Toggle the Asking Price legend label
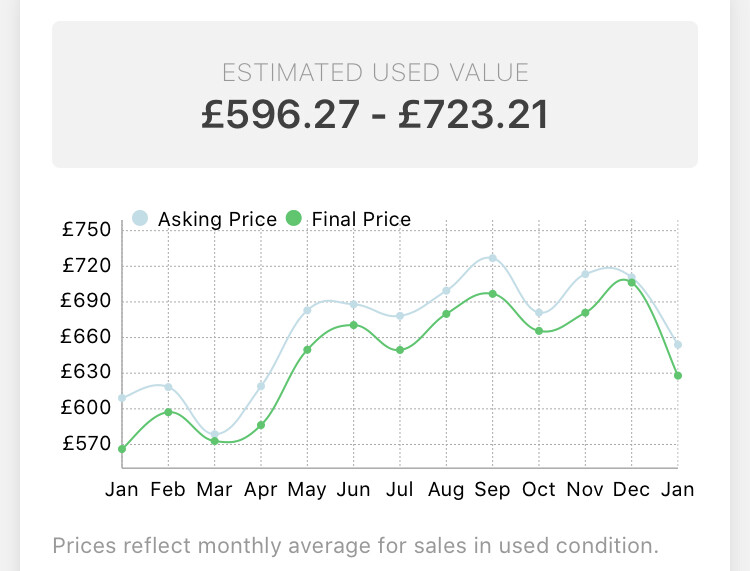The width and height of the screenshot is (750, 571). tap(217, 219)
